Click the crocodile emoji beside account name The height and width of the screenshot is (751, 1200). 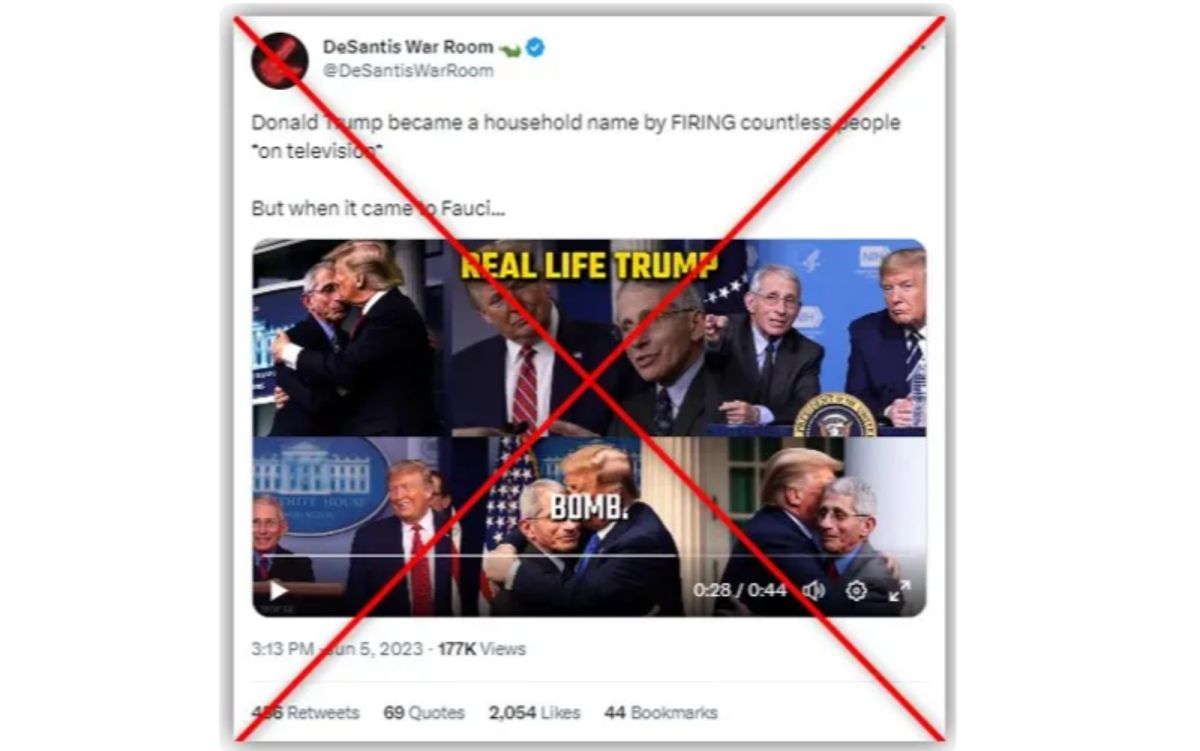click(510, 48)
